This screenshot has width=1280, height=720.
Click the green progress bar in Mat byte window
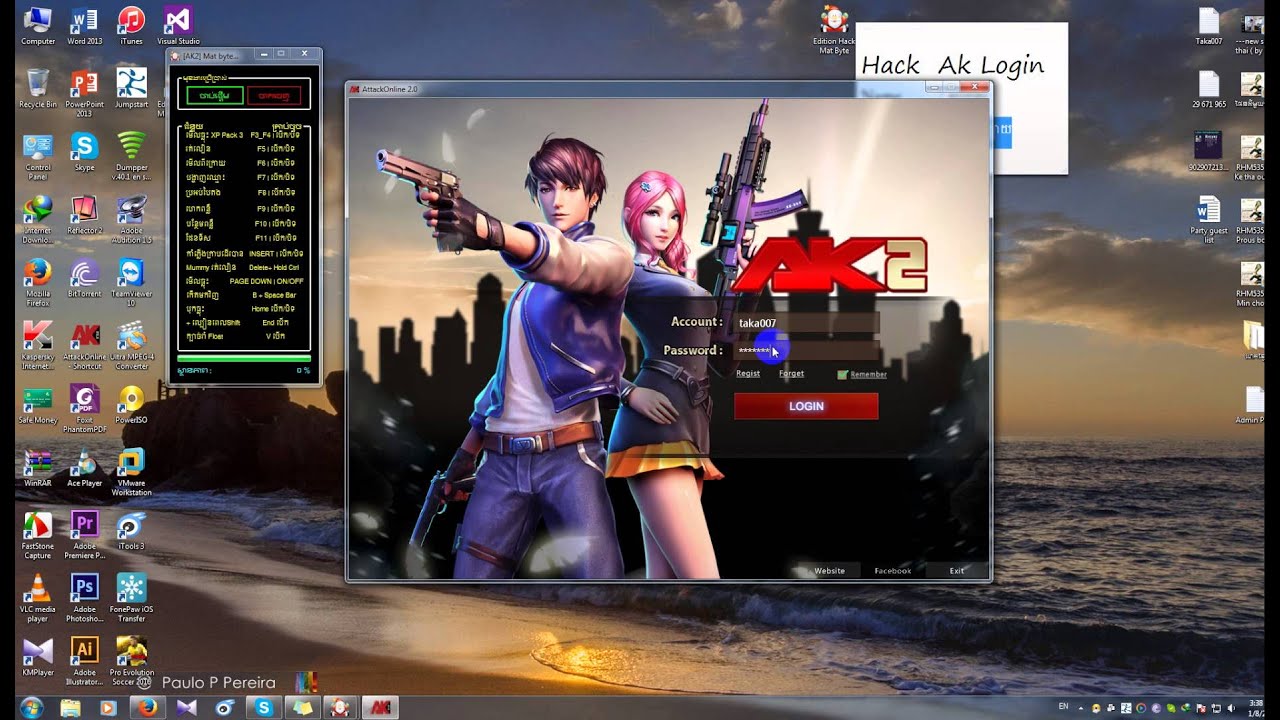pyautogui.click(x=244, y=358)
